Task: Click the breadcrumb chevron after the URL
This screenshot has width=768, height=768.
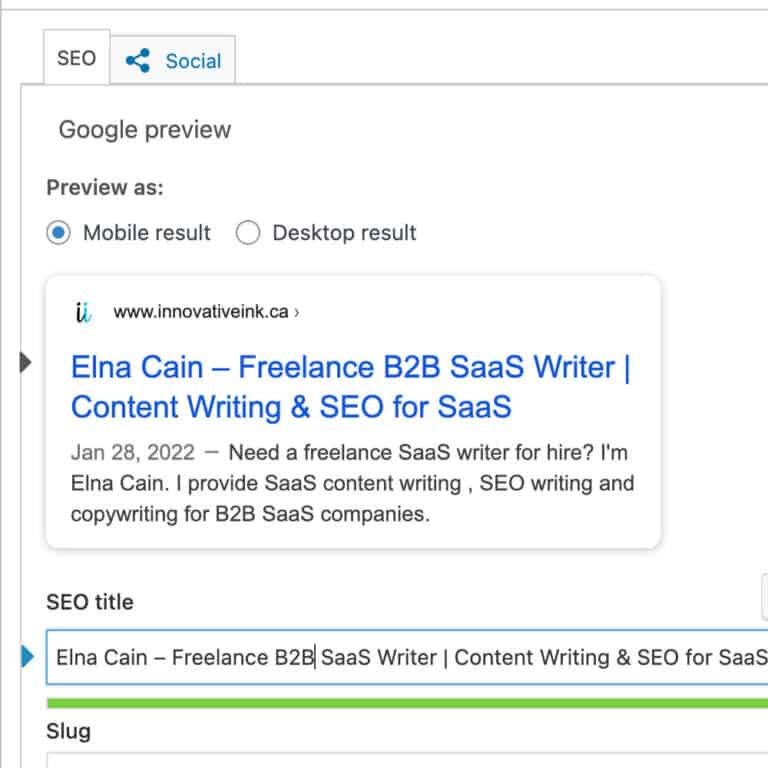Action: pos(297,312)
